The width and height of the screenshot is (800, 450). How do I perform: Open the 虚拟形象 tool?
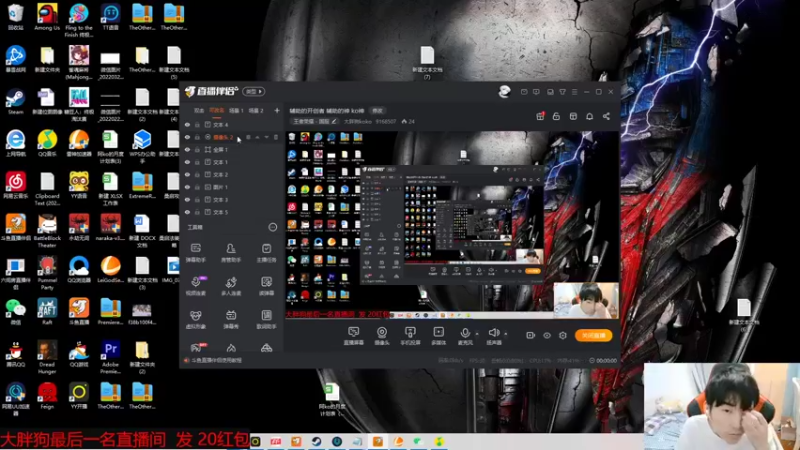195,319
